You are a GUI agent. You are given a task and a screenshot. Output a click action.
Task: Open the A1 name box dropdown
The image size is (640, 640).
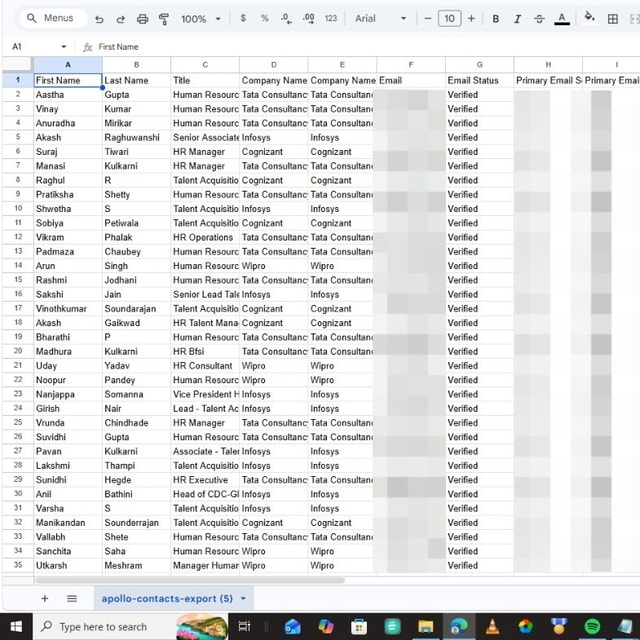pyautogui.click(x=64, y=47)
